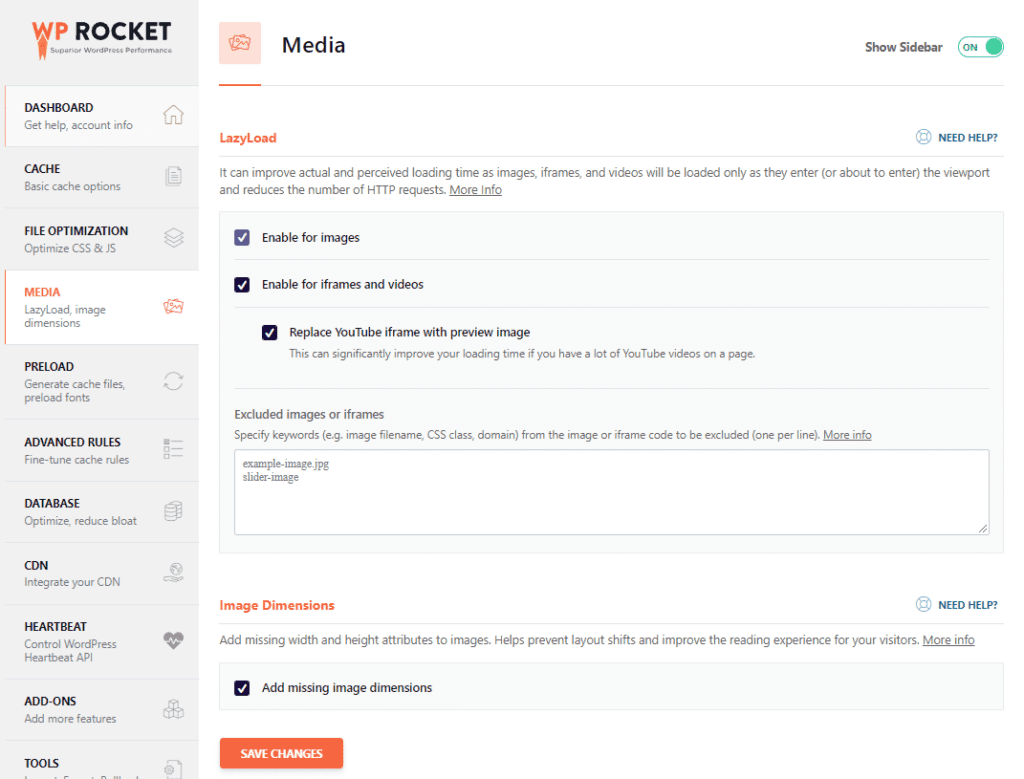
Task: Disable the Enable for images checkbox
Action: pos(241,237)
